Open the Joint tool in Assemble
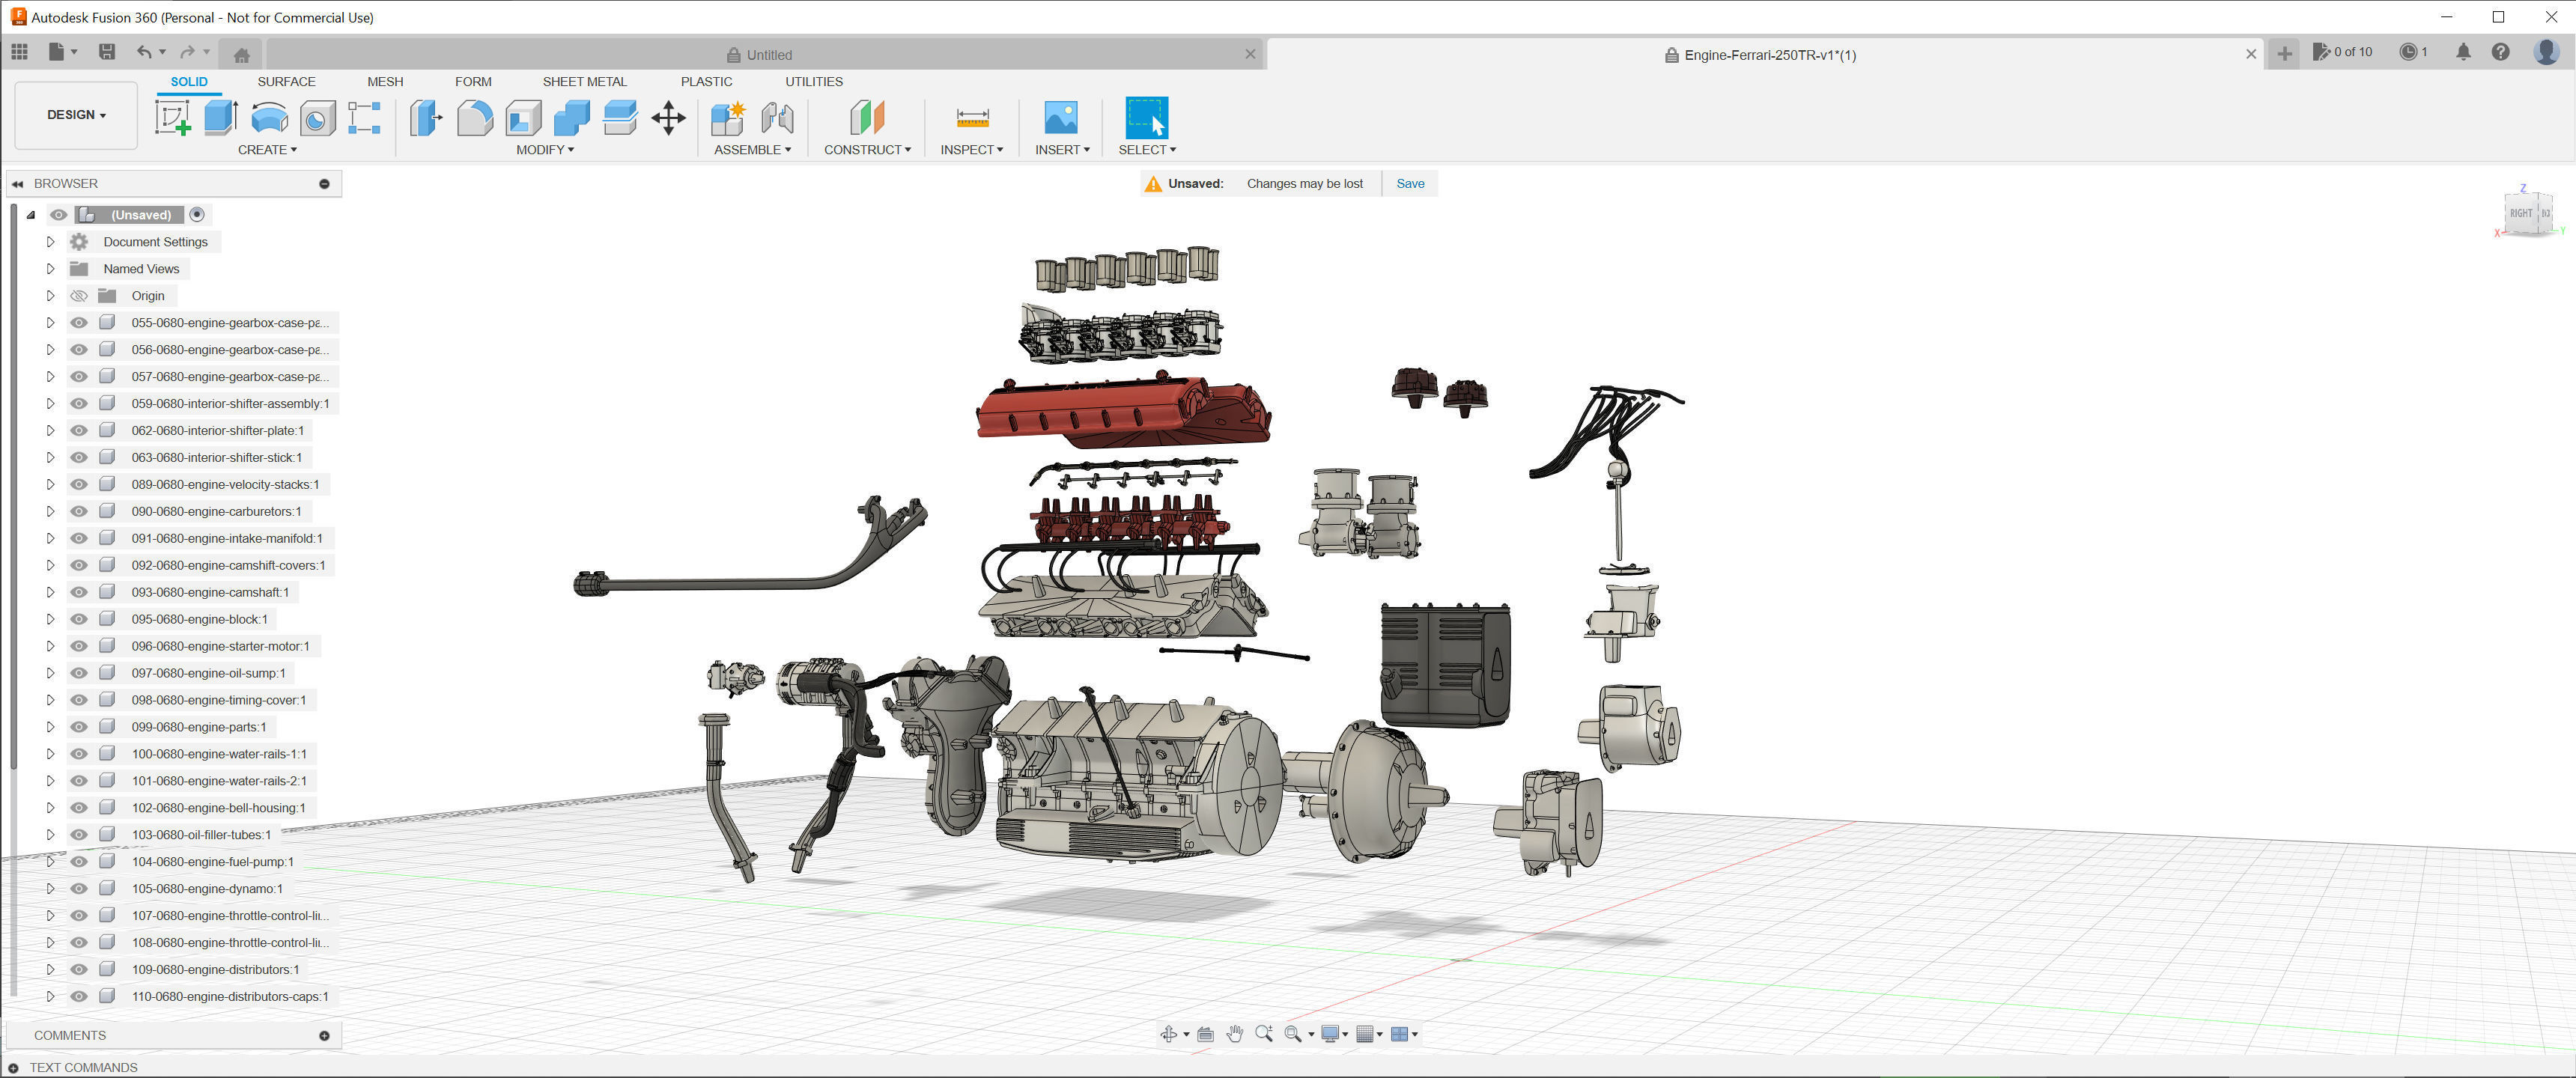 [x=777, y=118]
